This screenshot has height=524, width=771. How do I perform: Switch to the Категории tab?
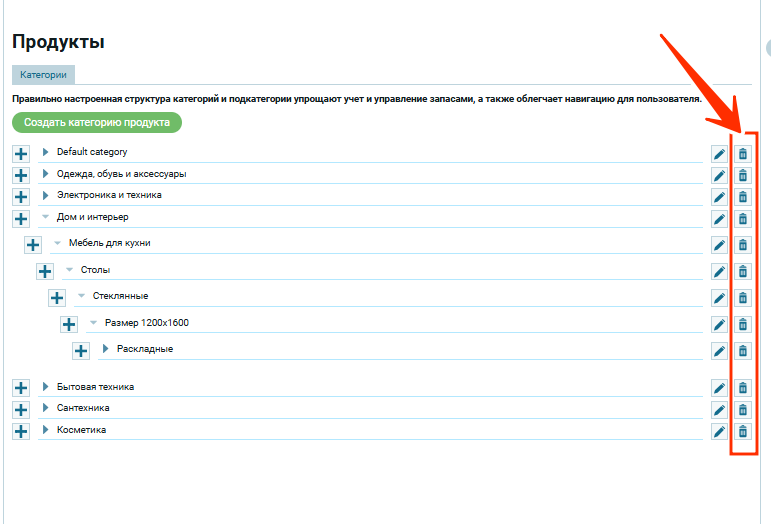43,75
